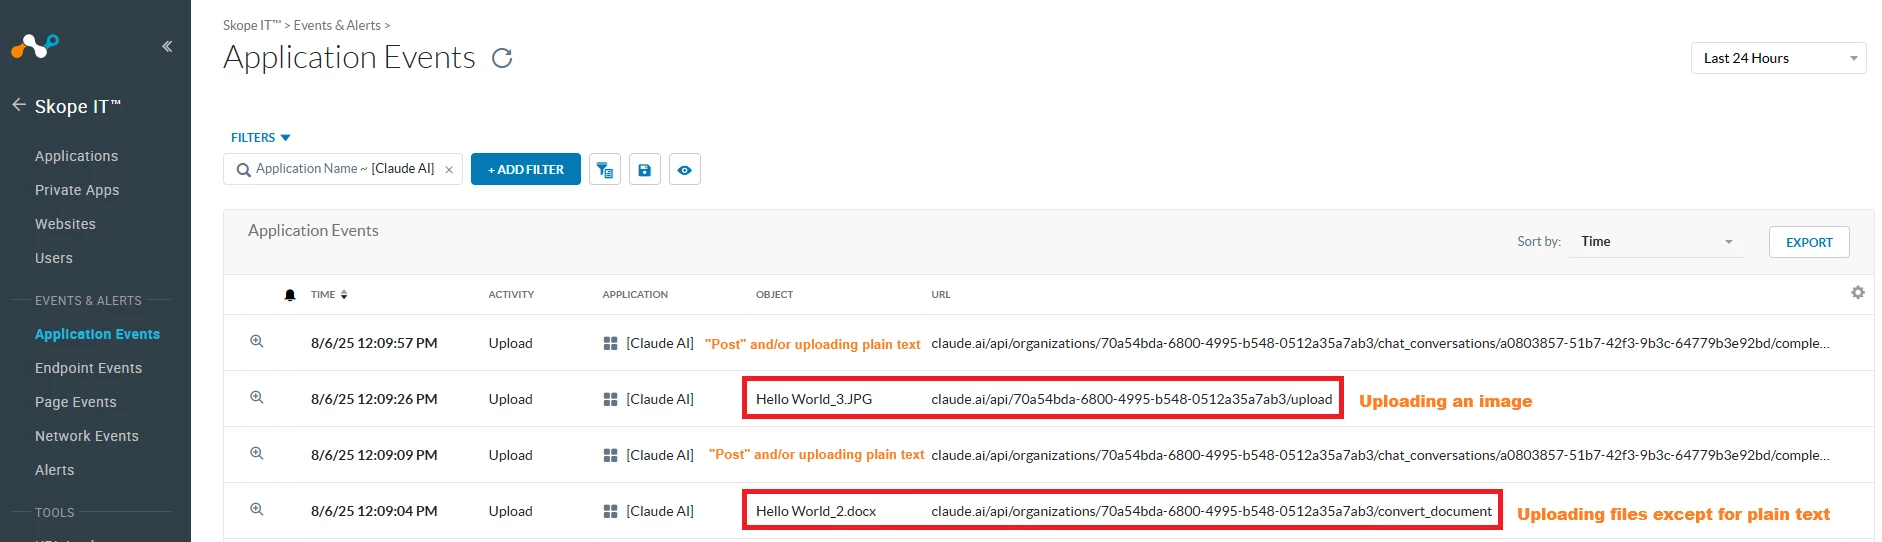The height and width of the screenshot is (542, 1882).
Task: Open details for the 12:09:26 PM event
Action: tap(257, 397)
